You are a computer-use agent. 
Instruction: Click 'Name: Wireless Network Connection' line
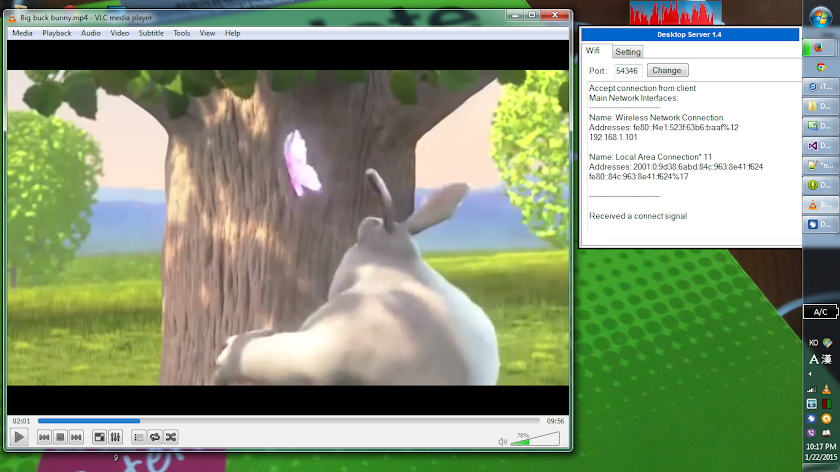pyautogui.click(x=656, y=117)
